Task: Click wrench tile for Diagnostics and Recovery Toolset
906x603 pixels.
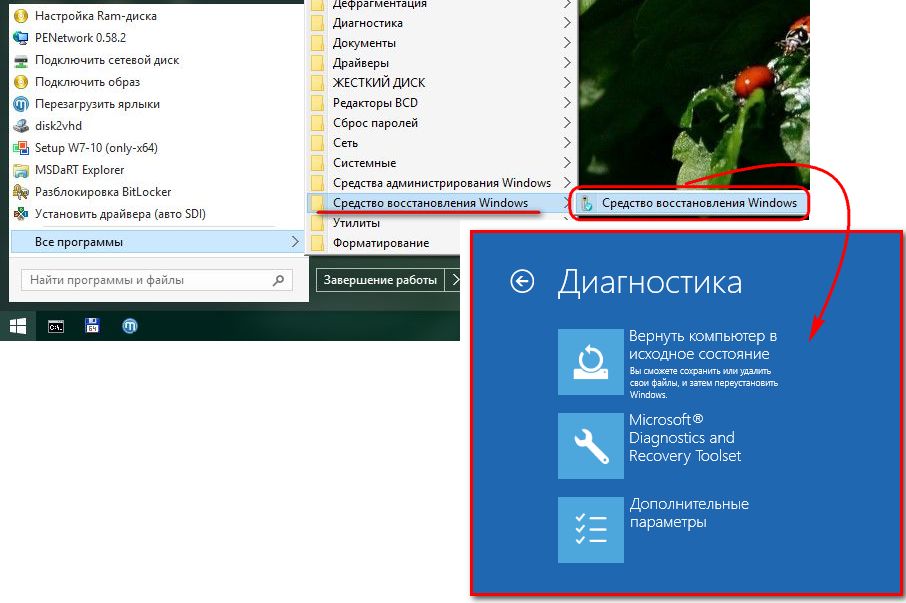Action: [x=591, y=445]
